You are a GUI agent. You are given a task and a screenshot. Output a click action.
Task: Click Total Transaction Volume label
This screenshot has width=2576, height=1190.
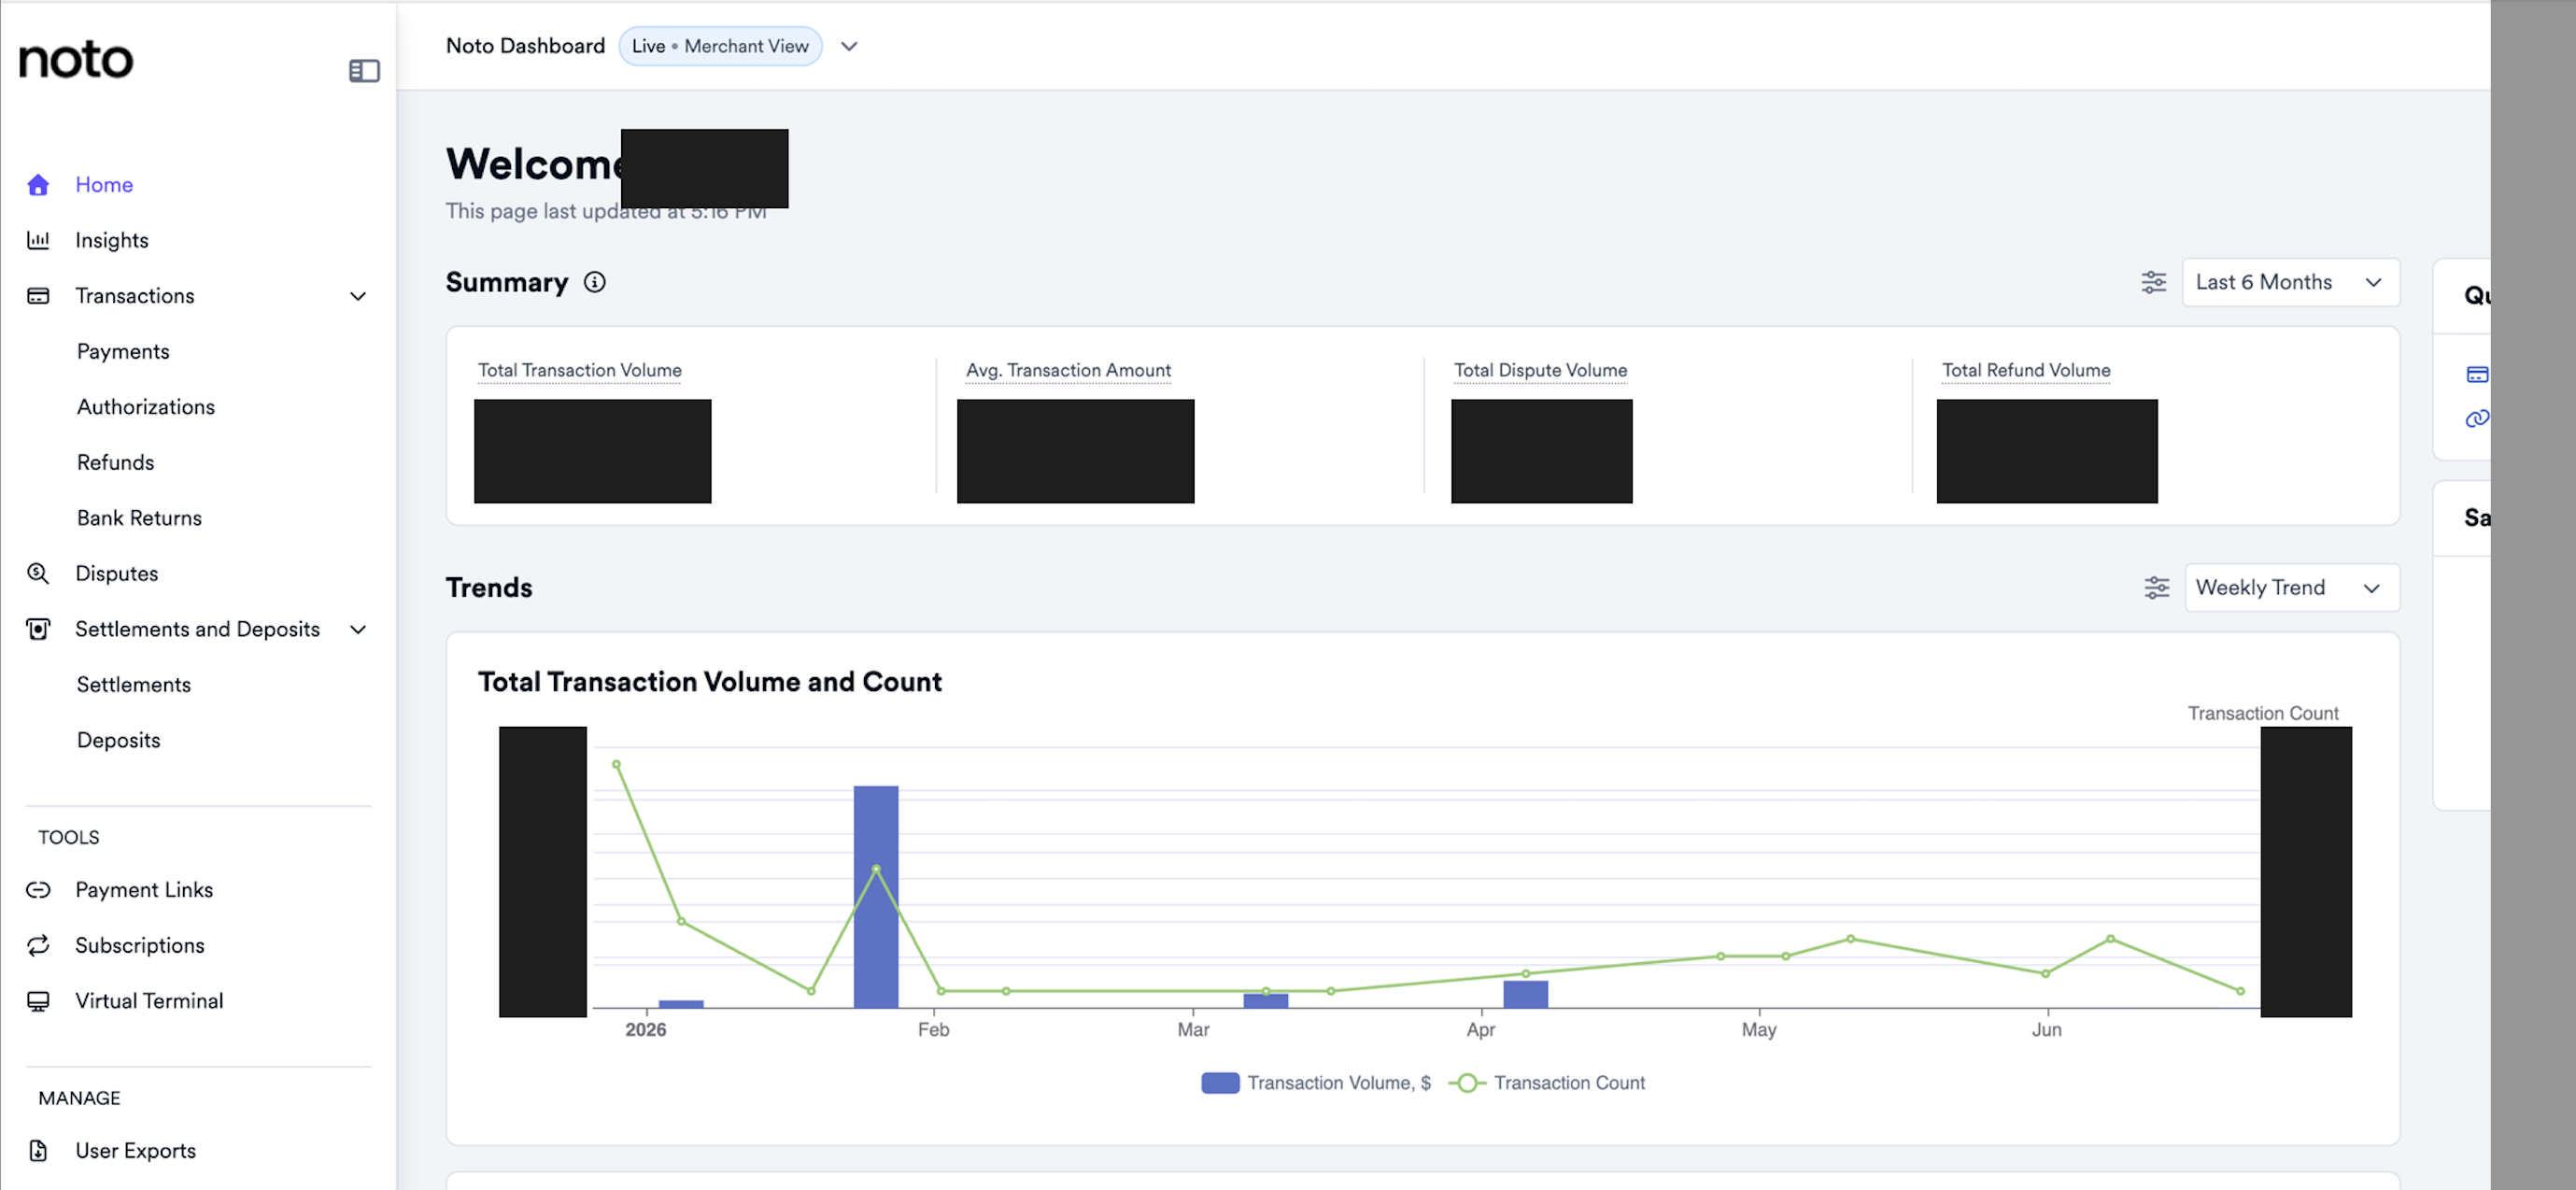[x=580, y=370]
